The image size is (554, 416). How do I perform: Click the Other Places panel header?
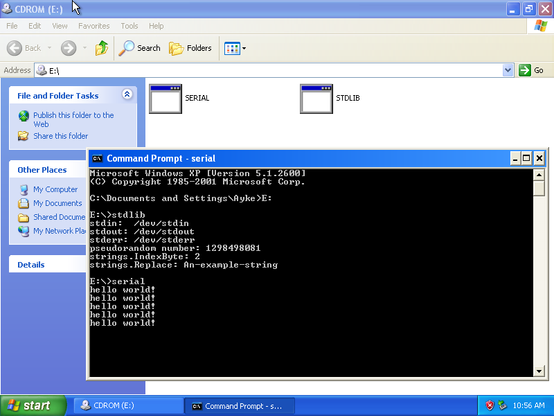point(47,170)
